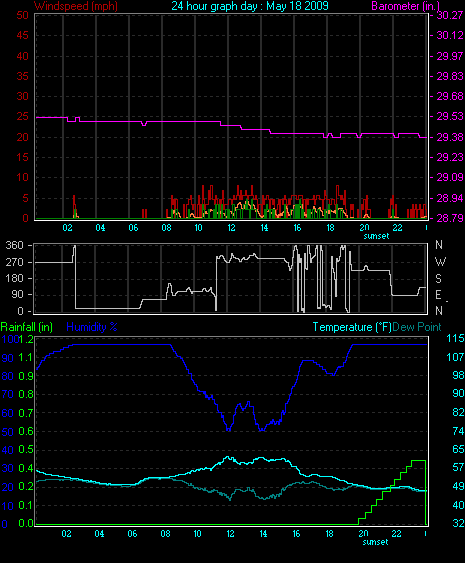Select rainfall axis value 0.4
This screenshot has height=563, width=465.
point(25,468)
